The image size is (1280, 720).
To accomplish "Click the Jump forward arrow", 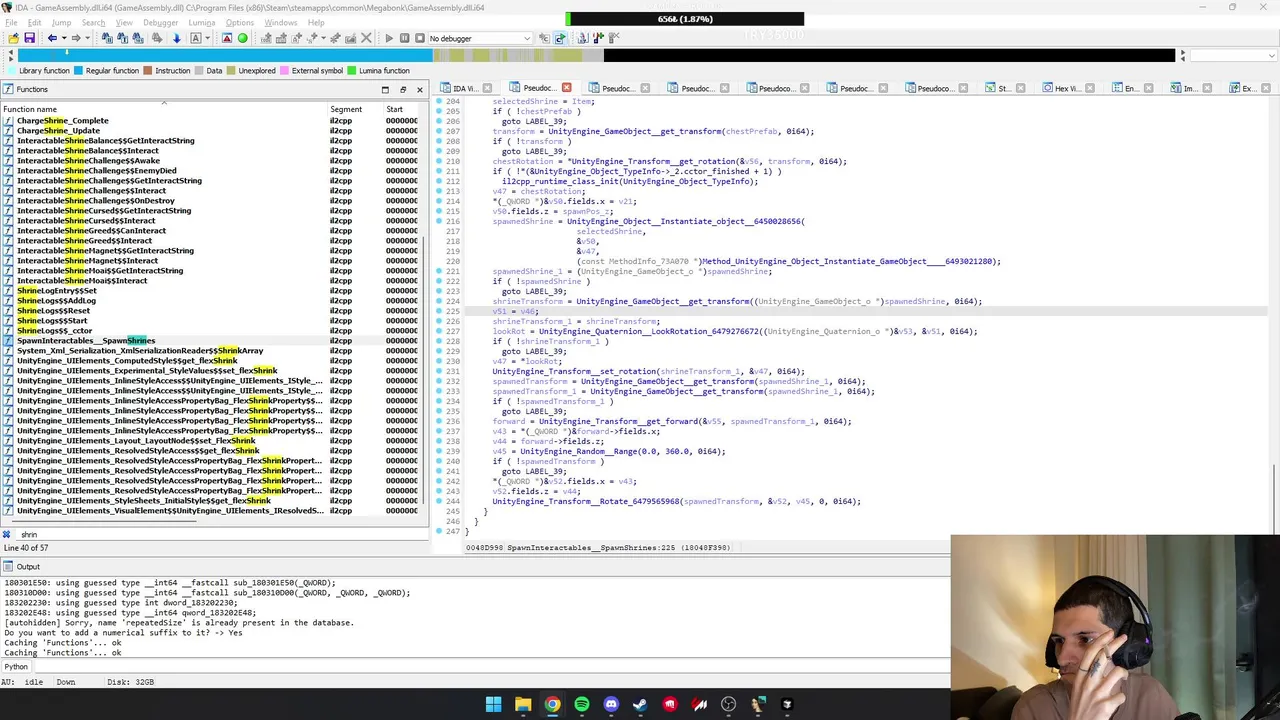I will (76, 38).
